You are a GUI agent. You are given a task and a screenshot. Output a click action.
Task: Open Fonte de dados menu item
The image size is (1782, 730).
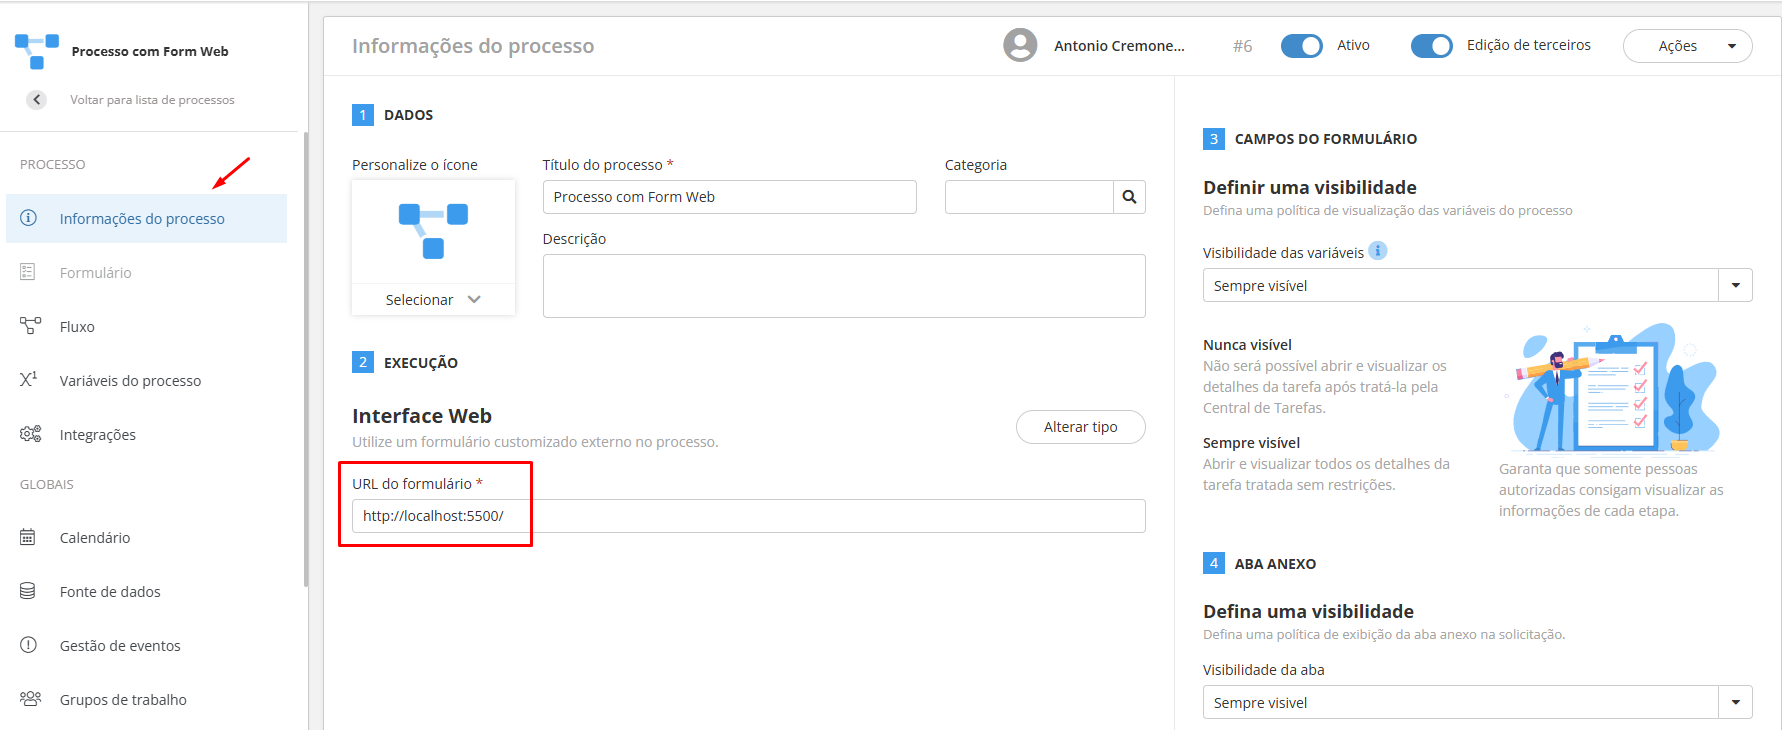click(x=147, y=591)
